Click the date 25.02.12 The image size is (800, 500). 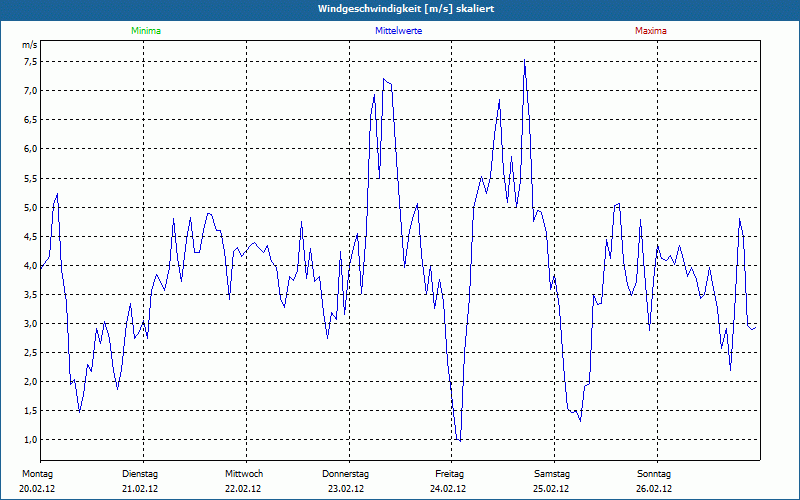pos(551,489)
